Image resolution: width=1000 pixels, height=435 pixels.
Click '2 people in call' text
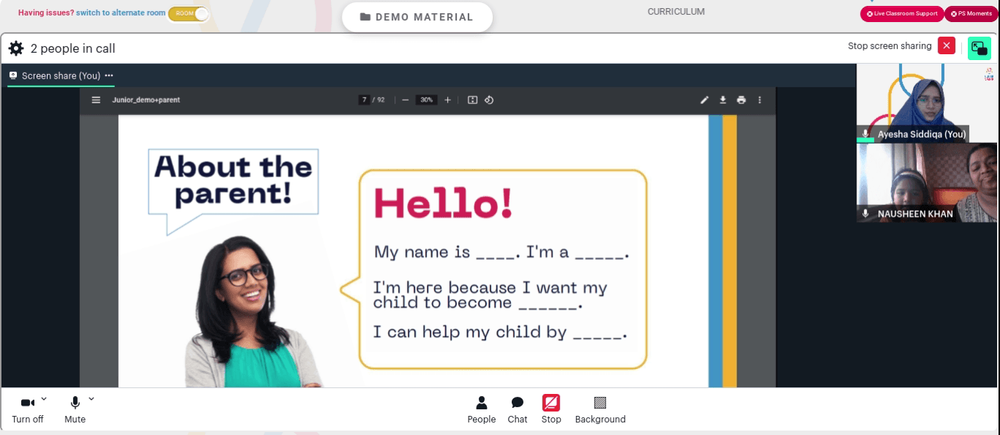pos(73,48)
